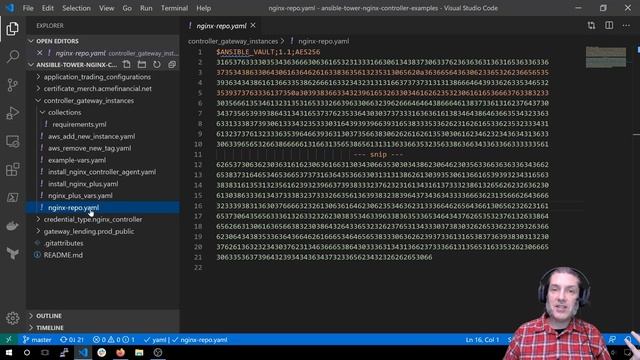
Task: Open Task View on taskbar
Action: pyautogui.click(x=45, y=353)
